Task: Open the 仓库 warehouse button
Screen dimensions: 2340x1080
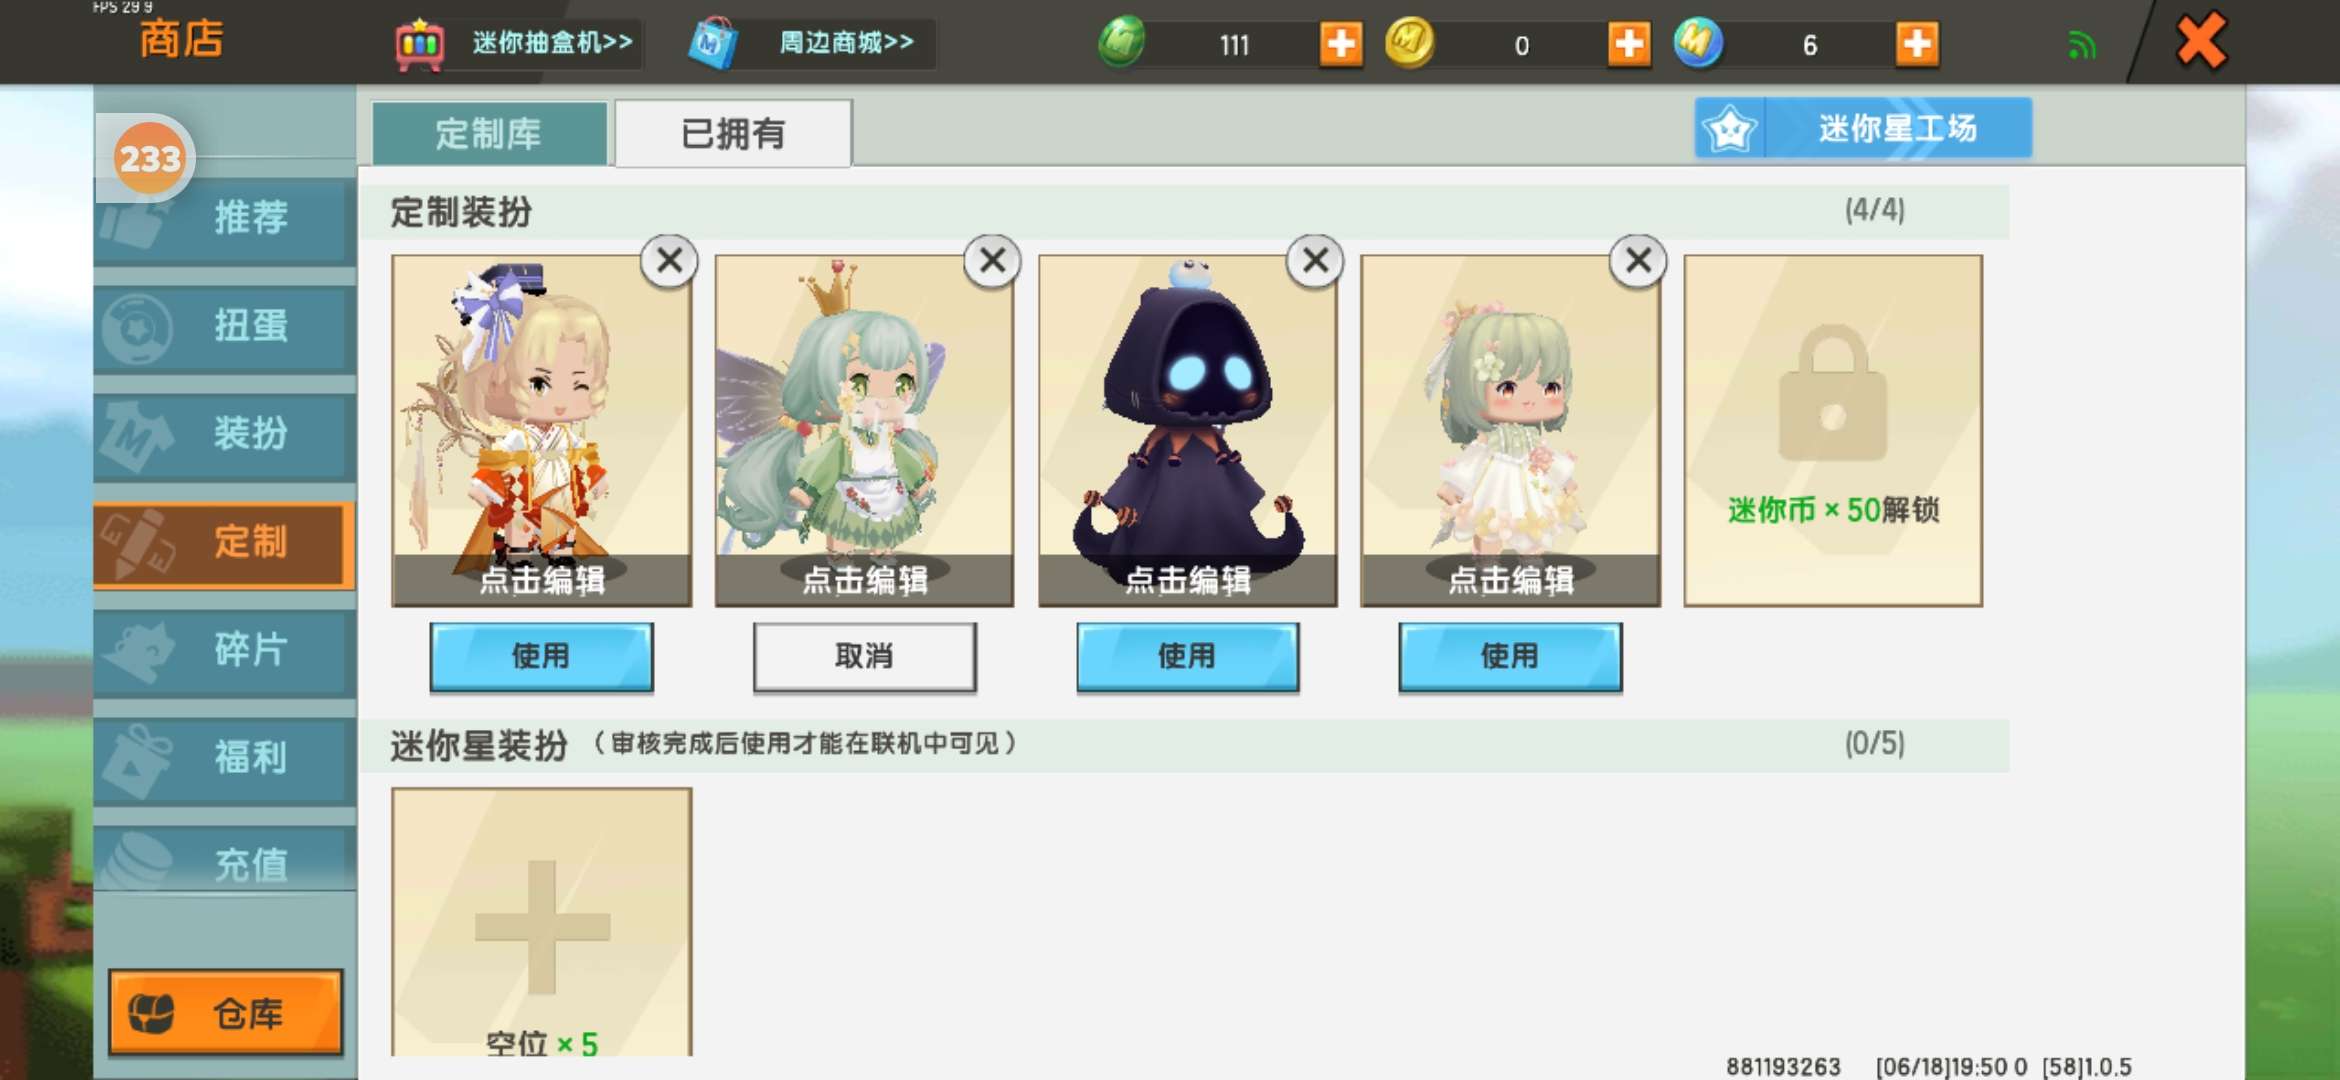Action: (x=226, y=1012)
